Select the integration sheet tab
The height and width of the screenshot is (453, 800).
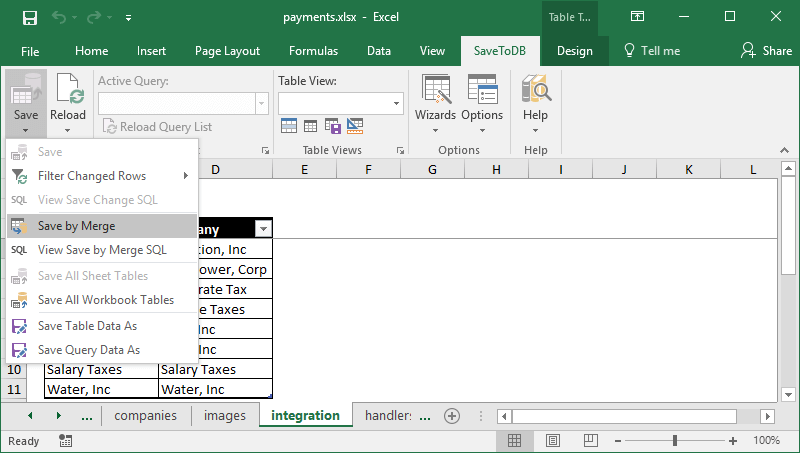click(x=305, y=416)
